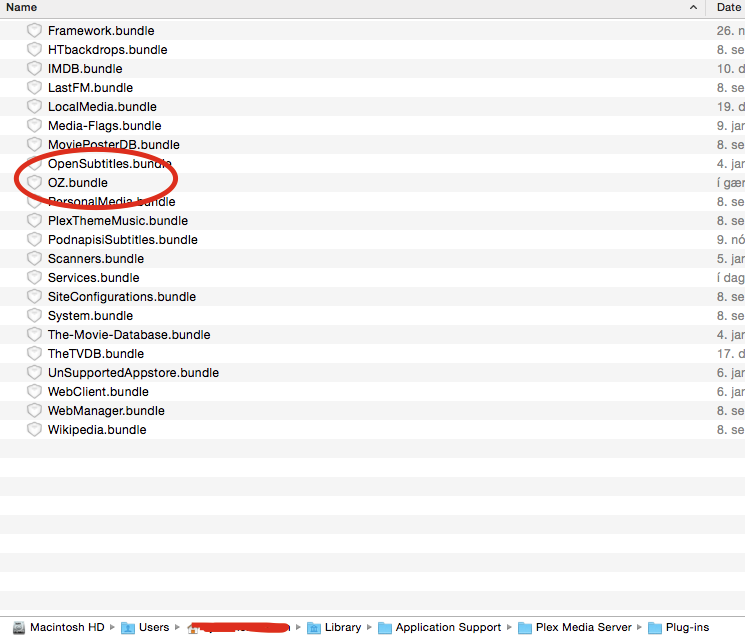Click the WebClient.bundle icon

(x=34, y=392)
